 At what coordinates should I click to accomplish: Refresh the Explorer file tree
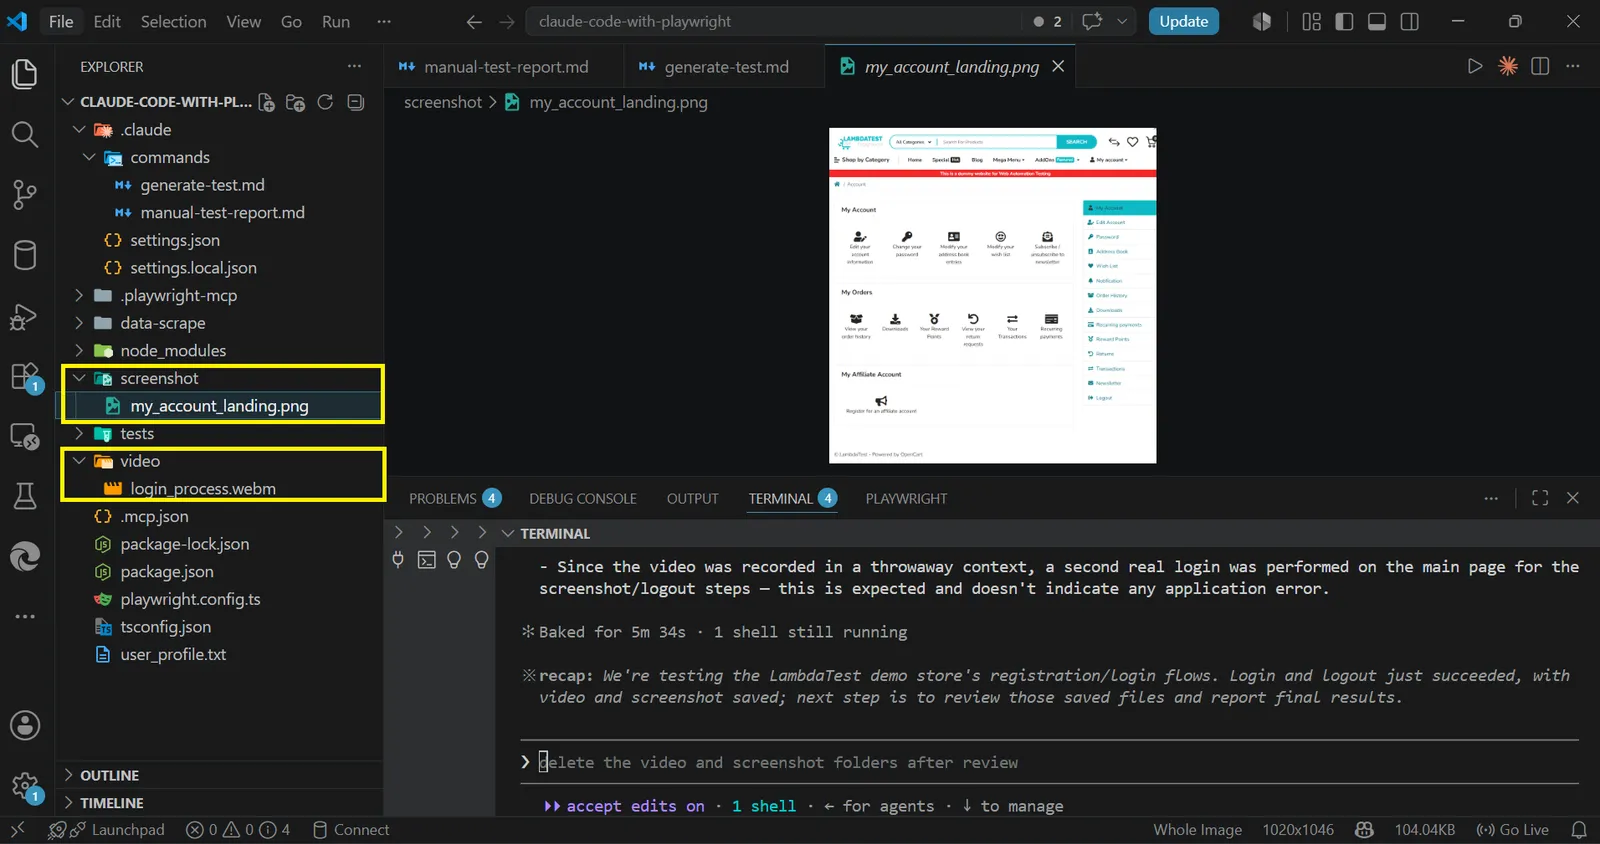tap(325, 102)
